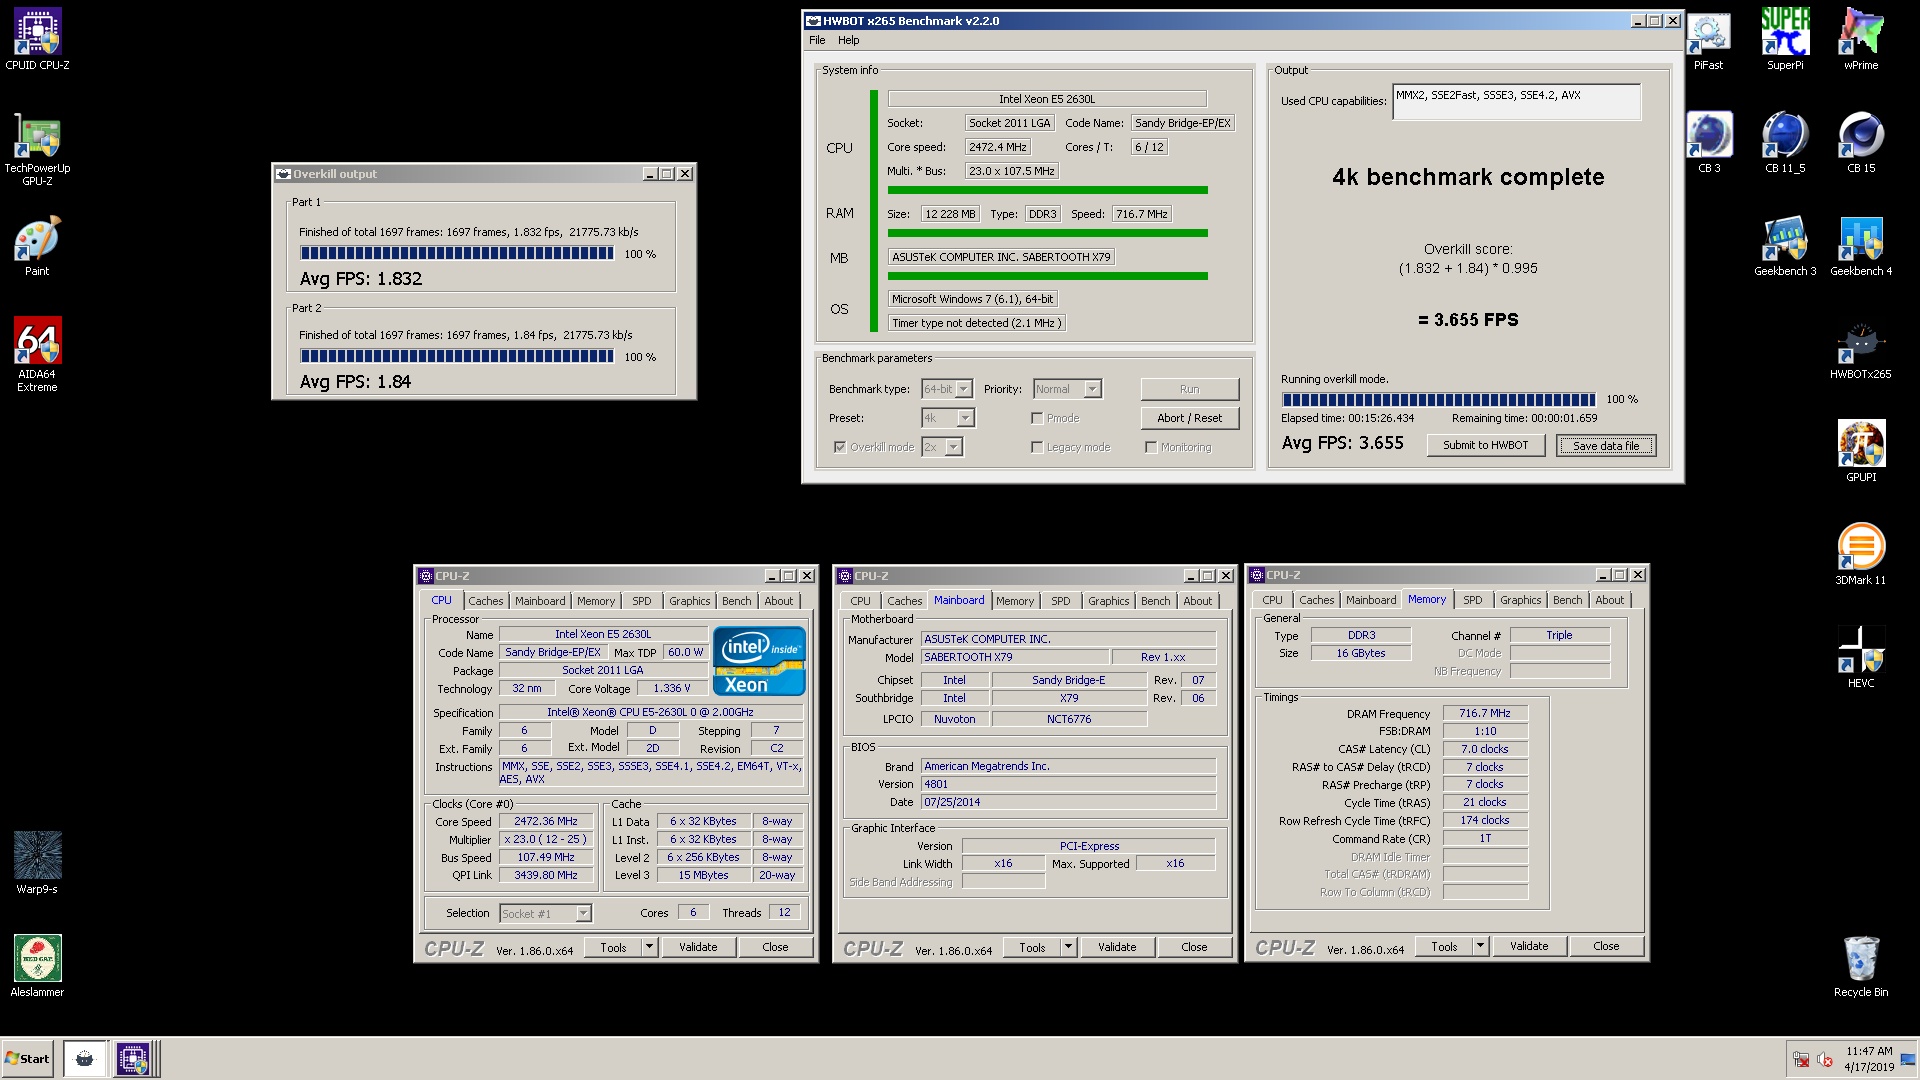Open the PiFast desktop icon
The height and width of the screenshot is (1080, 1920).
(x=1708, y=40)
